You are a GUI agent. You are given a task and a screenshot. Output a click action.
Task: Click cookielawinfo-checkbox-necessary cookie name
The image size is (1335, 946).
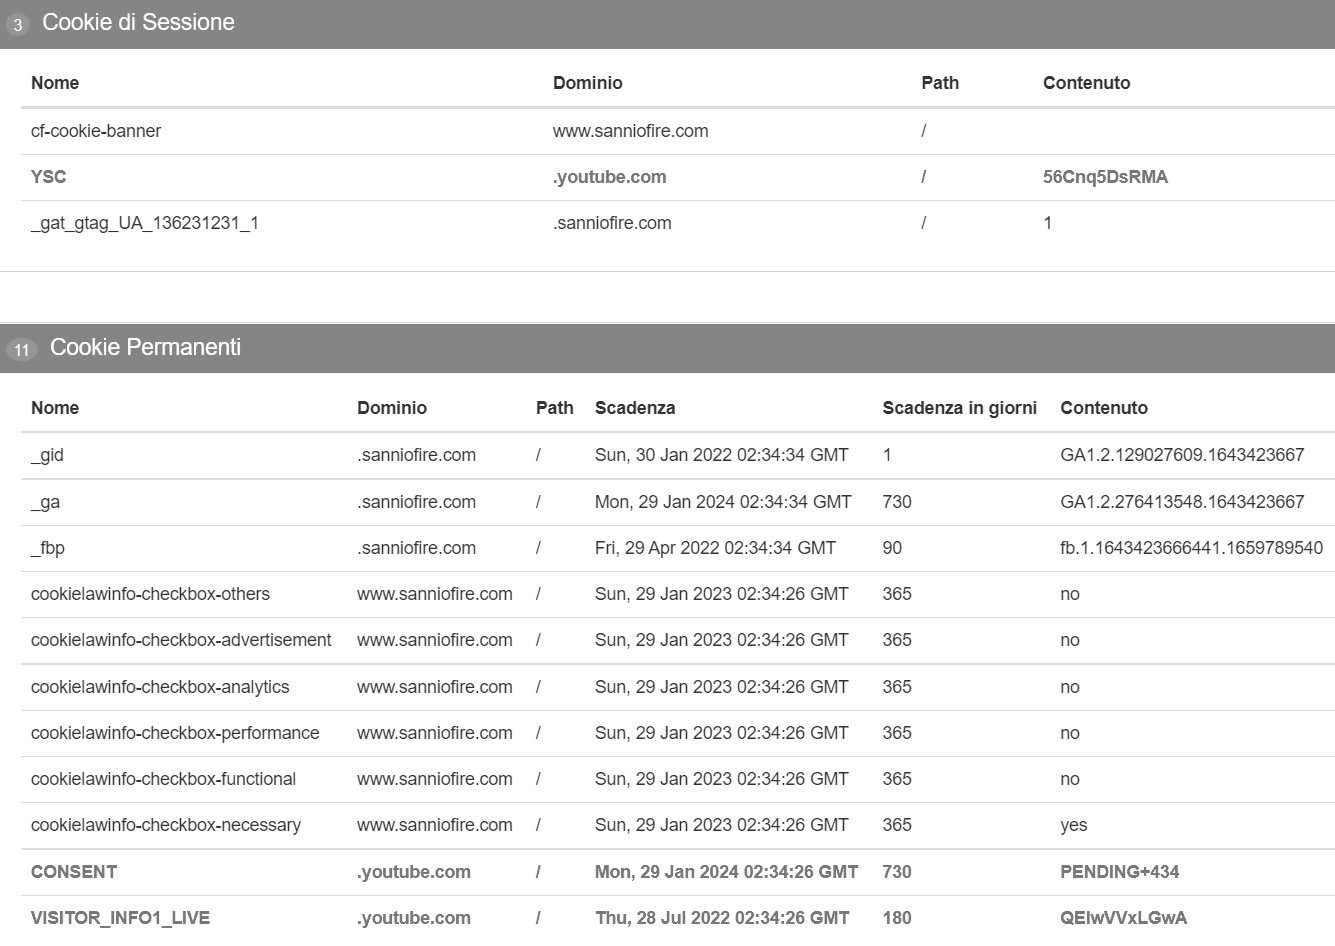(x=166, y=825)
